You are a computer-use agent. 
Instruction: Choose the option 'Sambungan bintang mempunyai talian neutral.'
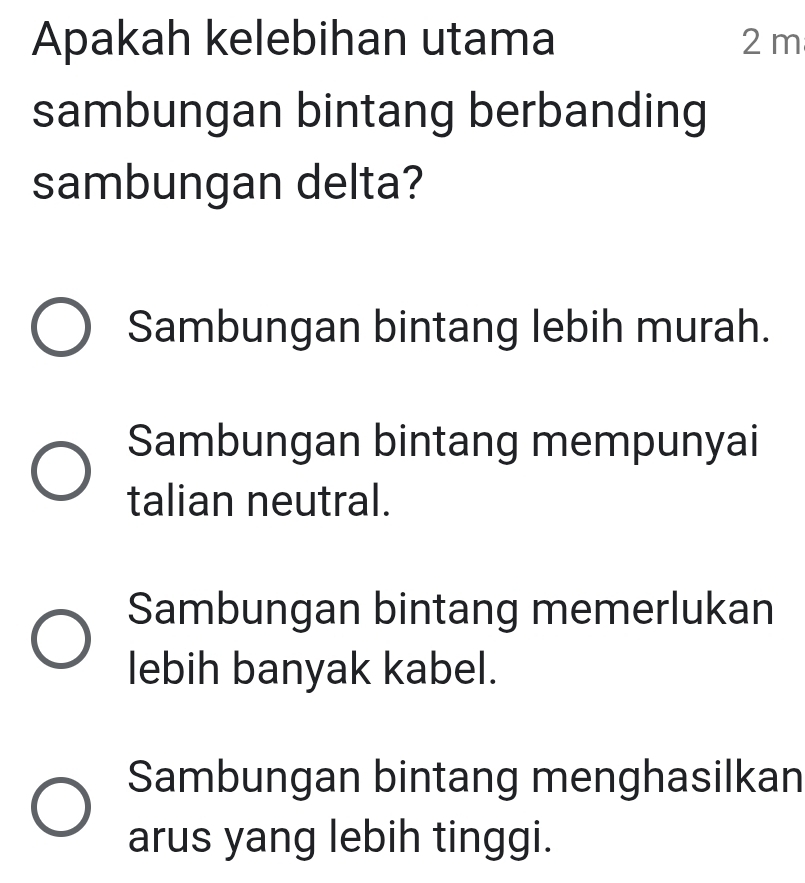[x=62, y=468]
